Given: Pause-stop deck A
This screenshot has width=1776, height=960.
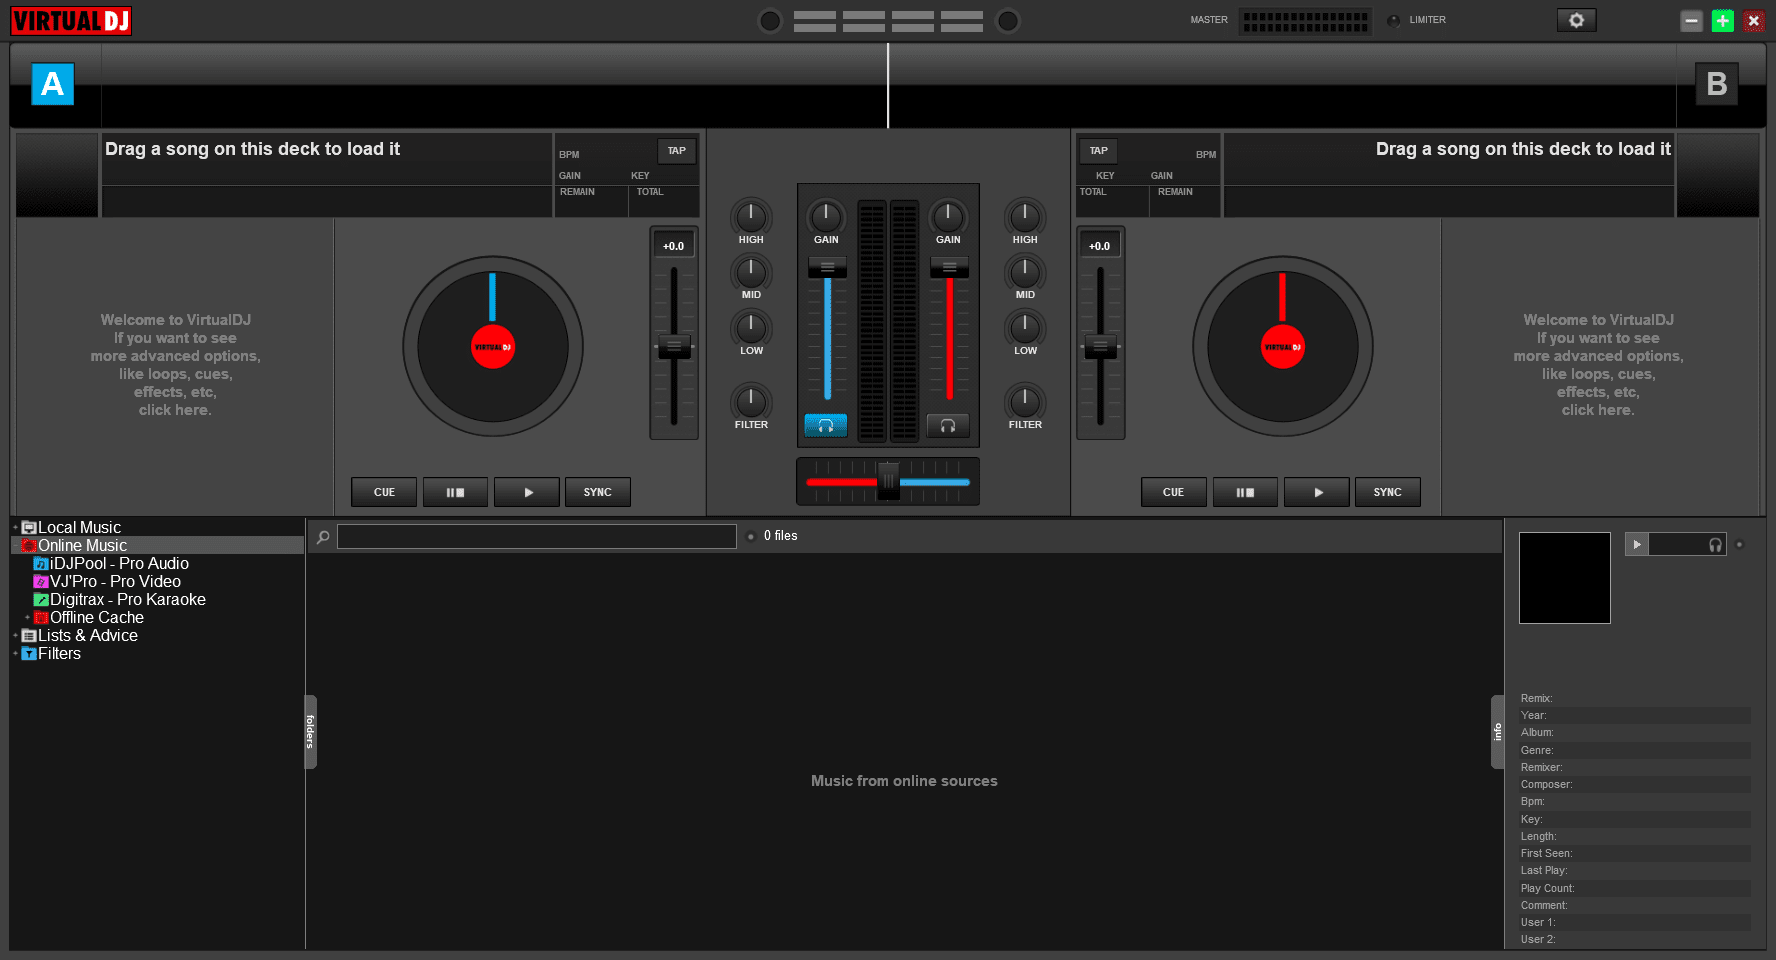Looking at the screenshot, I should click(455, 492).
